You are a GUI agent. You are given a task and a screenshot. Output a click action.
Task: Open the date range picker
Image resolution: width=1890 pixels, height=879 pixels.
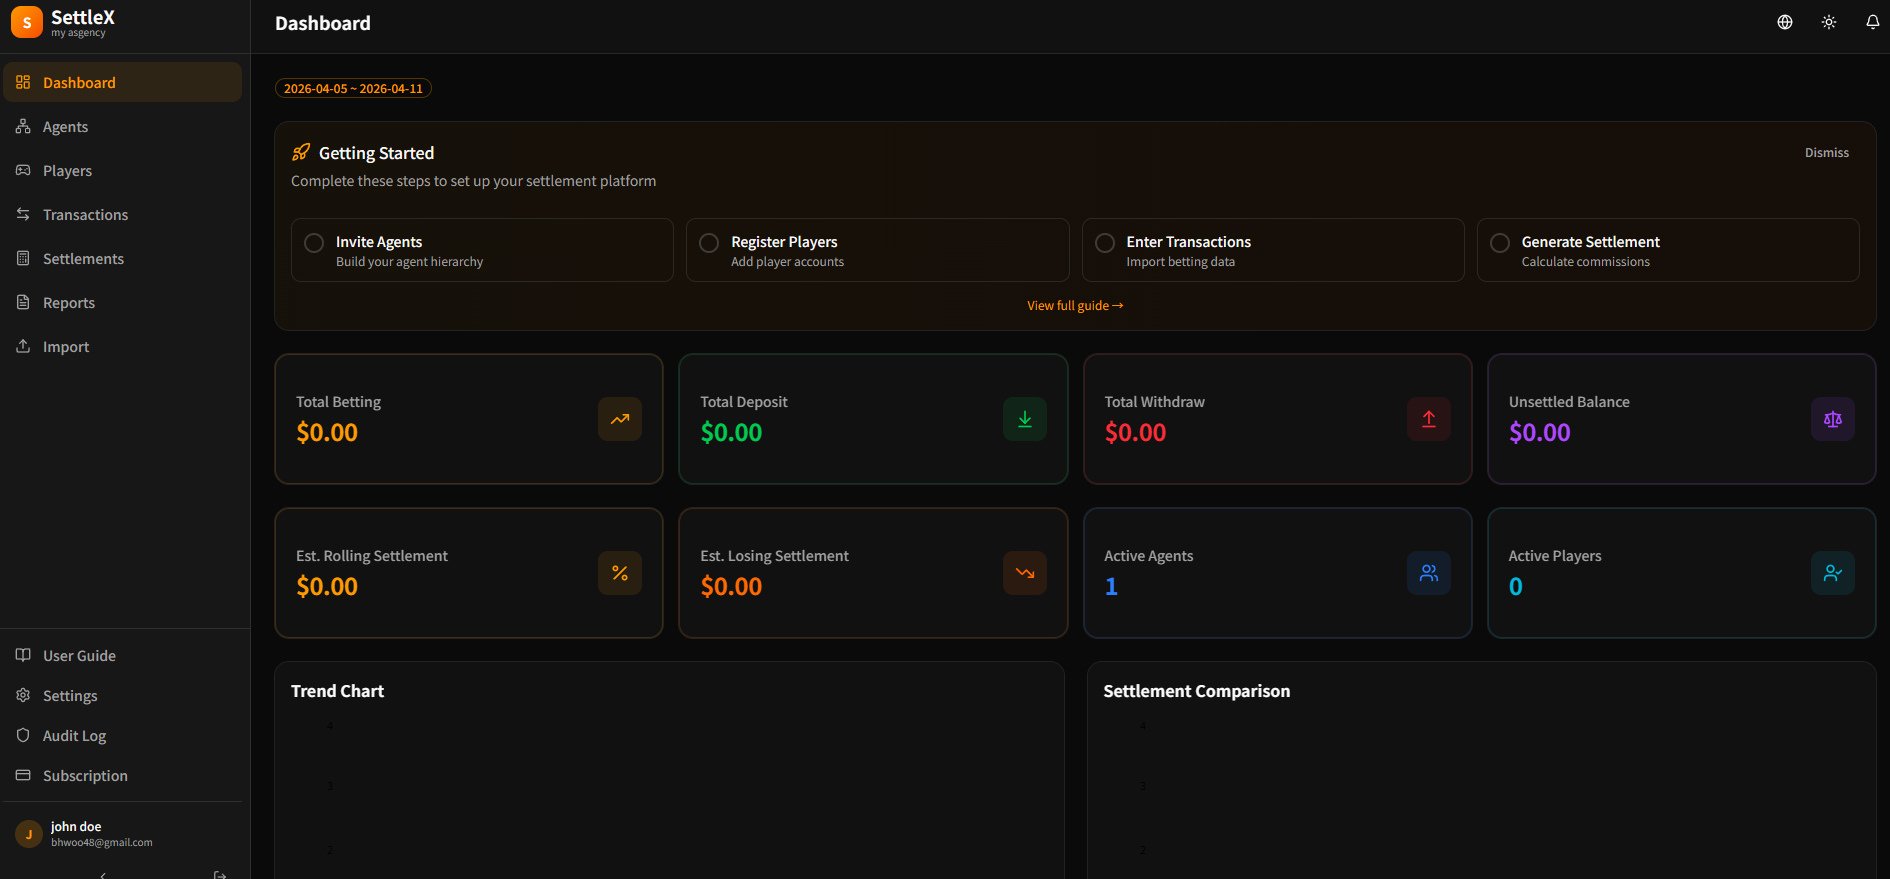tap(353, 89)
